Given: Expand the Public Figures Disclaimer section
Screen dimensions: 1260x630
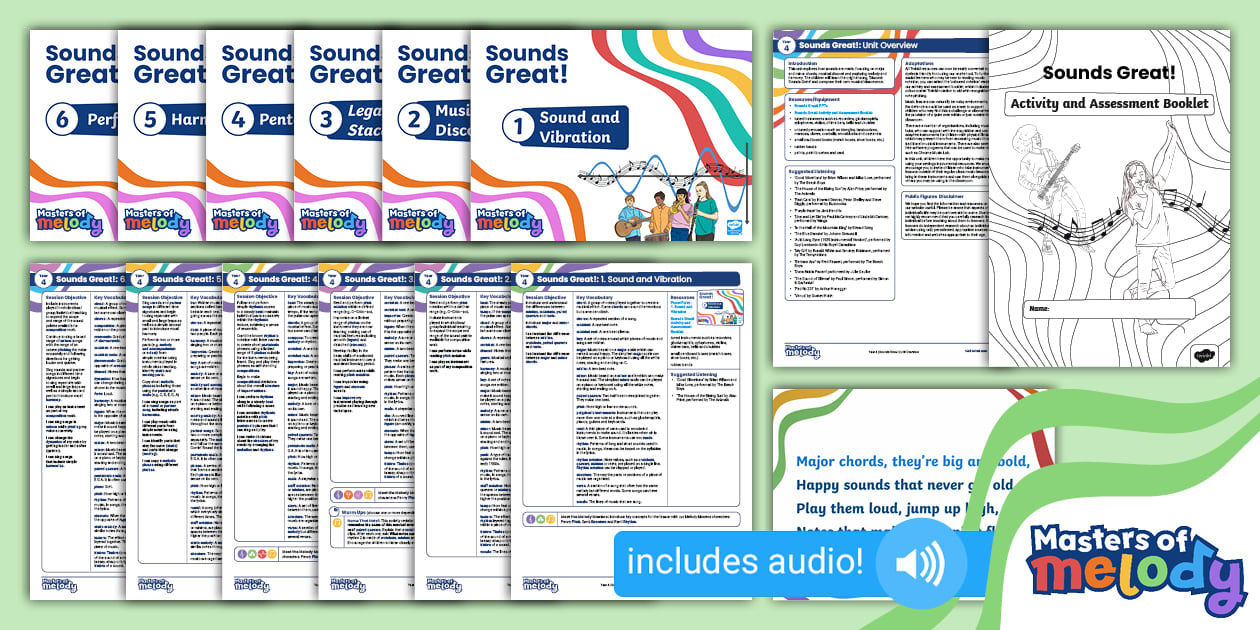Looking at the screenshot, I should [937, 195].
